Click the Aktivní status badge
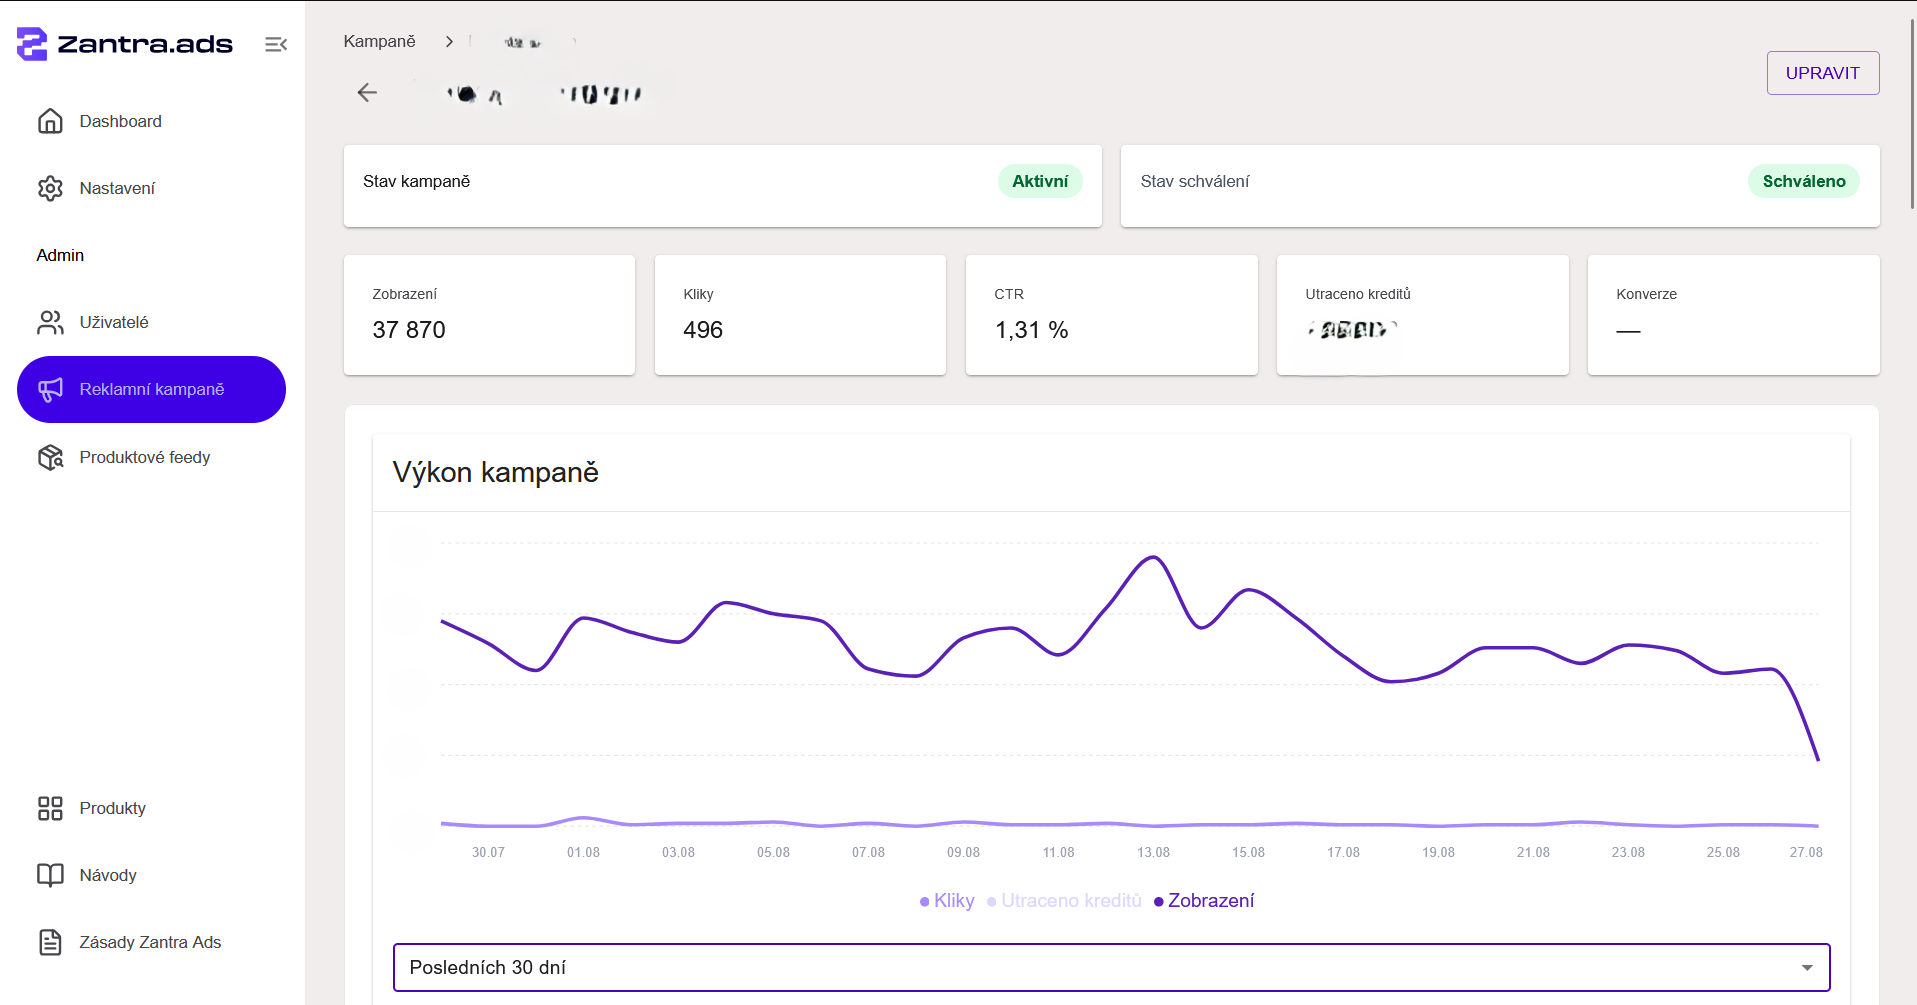The width and height of the screenshot is (1917, 1005). coord(1040,181)
